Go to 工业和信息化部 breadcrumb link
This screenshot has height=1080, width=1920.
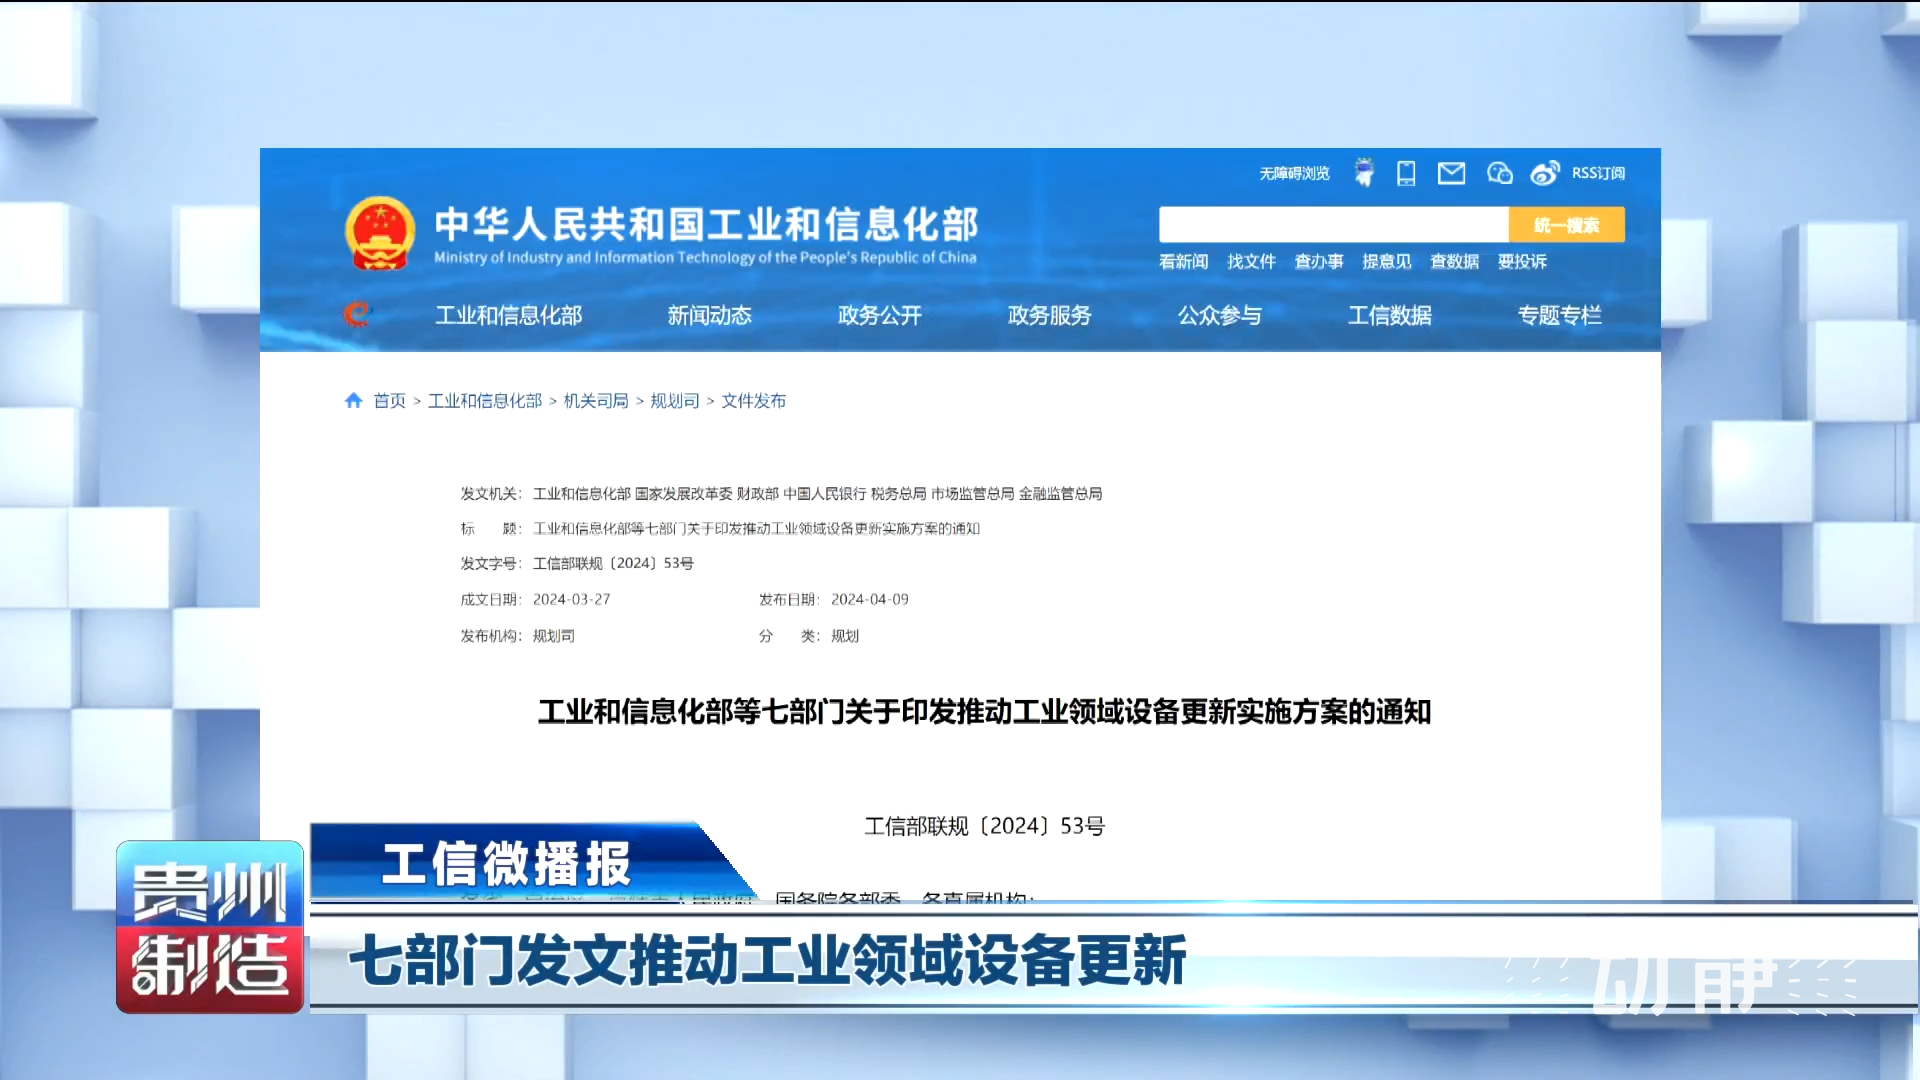[485, 400]
